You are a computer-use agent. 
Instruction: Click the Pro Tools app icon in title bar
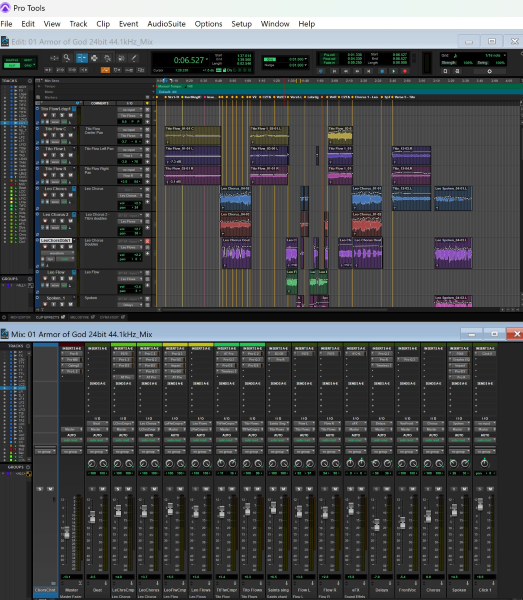[5, 8]
